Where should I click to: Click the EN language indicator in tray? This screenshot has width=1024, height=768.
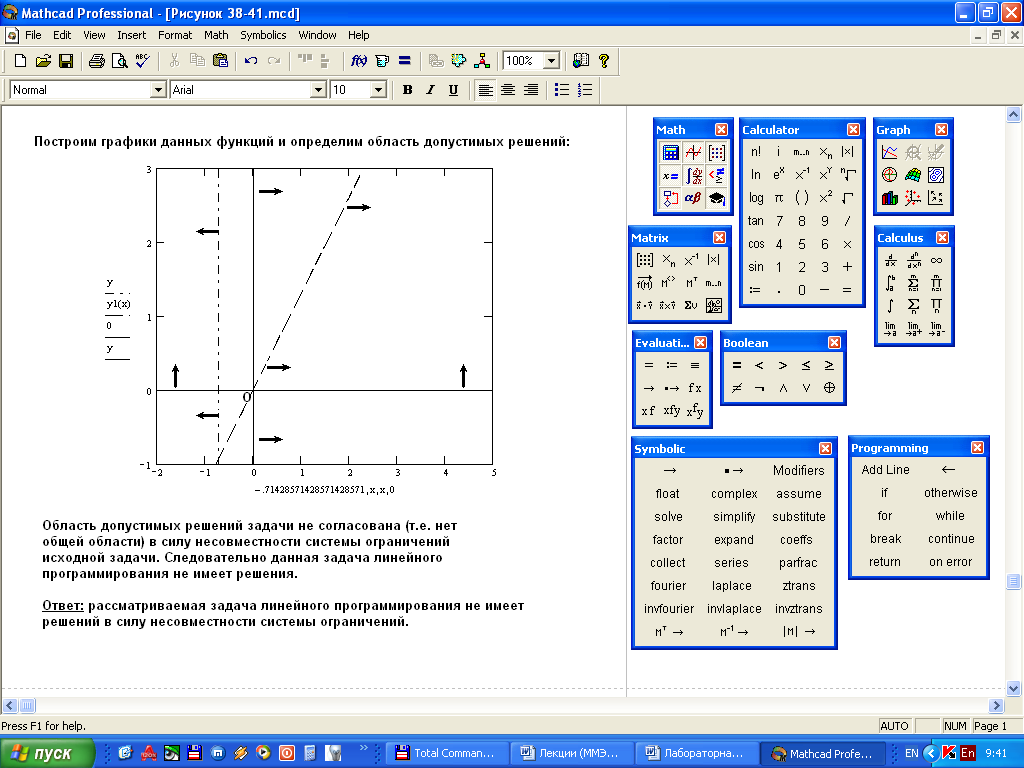click(912, 754)
